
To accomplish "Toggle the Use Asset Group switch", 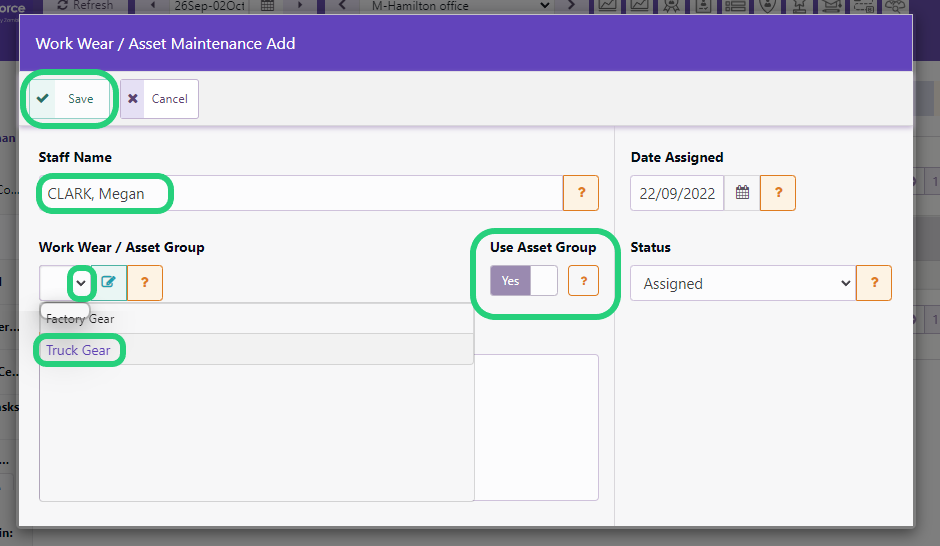I will tap(524, 280).
